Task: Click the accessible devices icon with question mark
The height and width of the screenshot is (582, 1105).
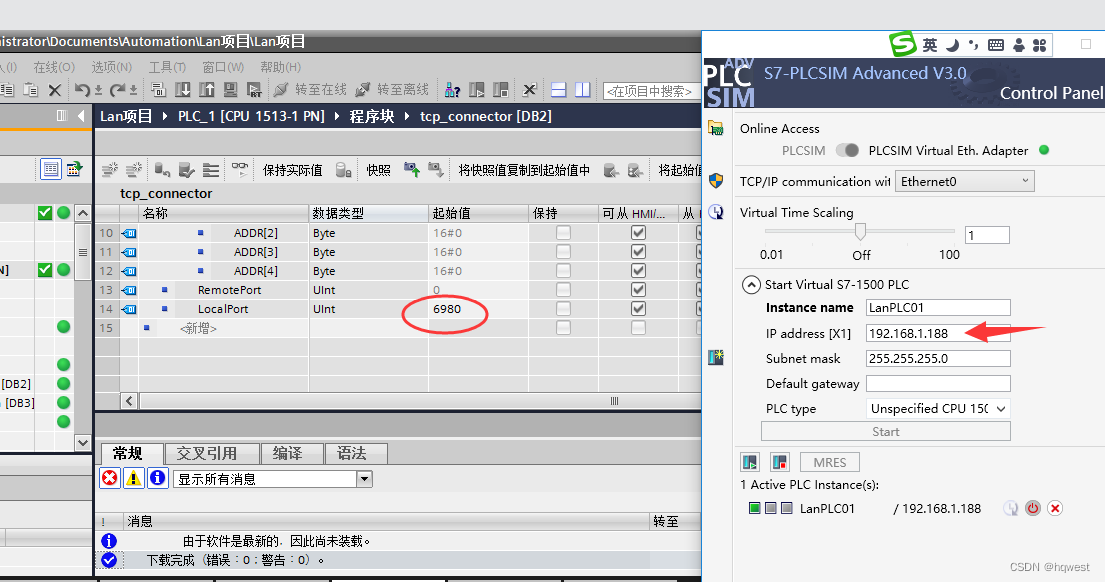Action: click(452, 90)
